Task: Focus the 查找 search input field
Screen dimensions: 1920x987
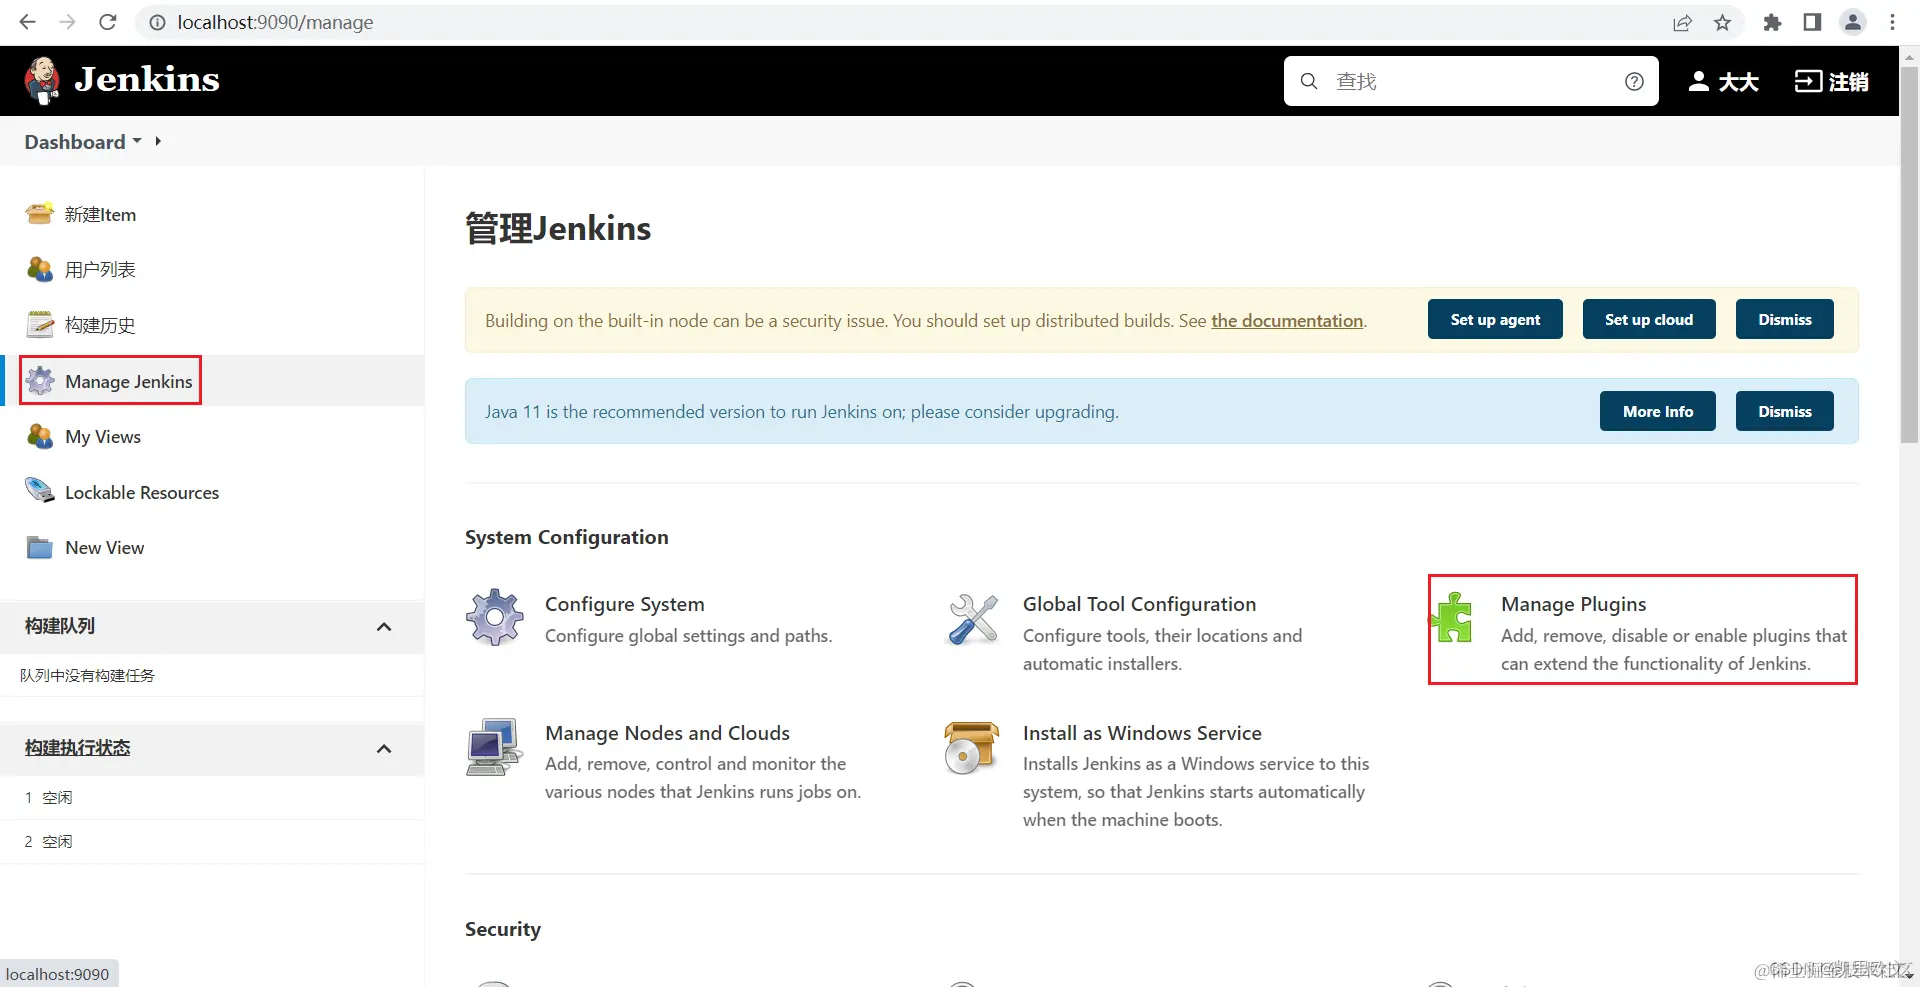Action: pyautogui.click(x=1472, y=81)
